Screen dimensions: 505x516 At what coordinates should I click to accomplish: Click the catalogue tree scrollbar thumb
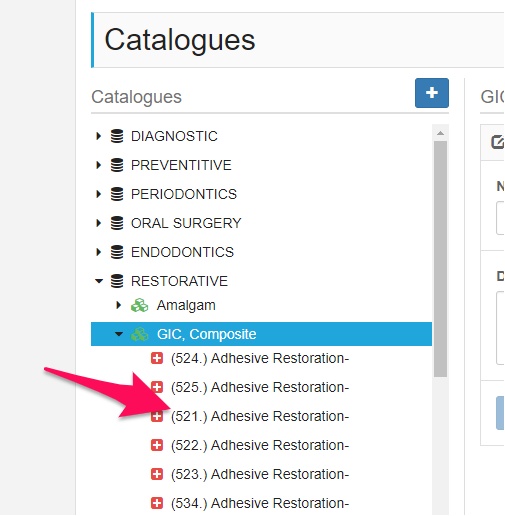(x=440, y=259)
